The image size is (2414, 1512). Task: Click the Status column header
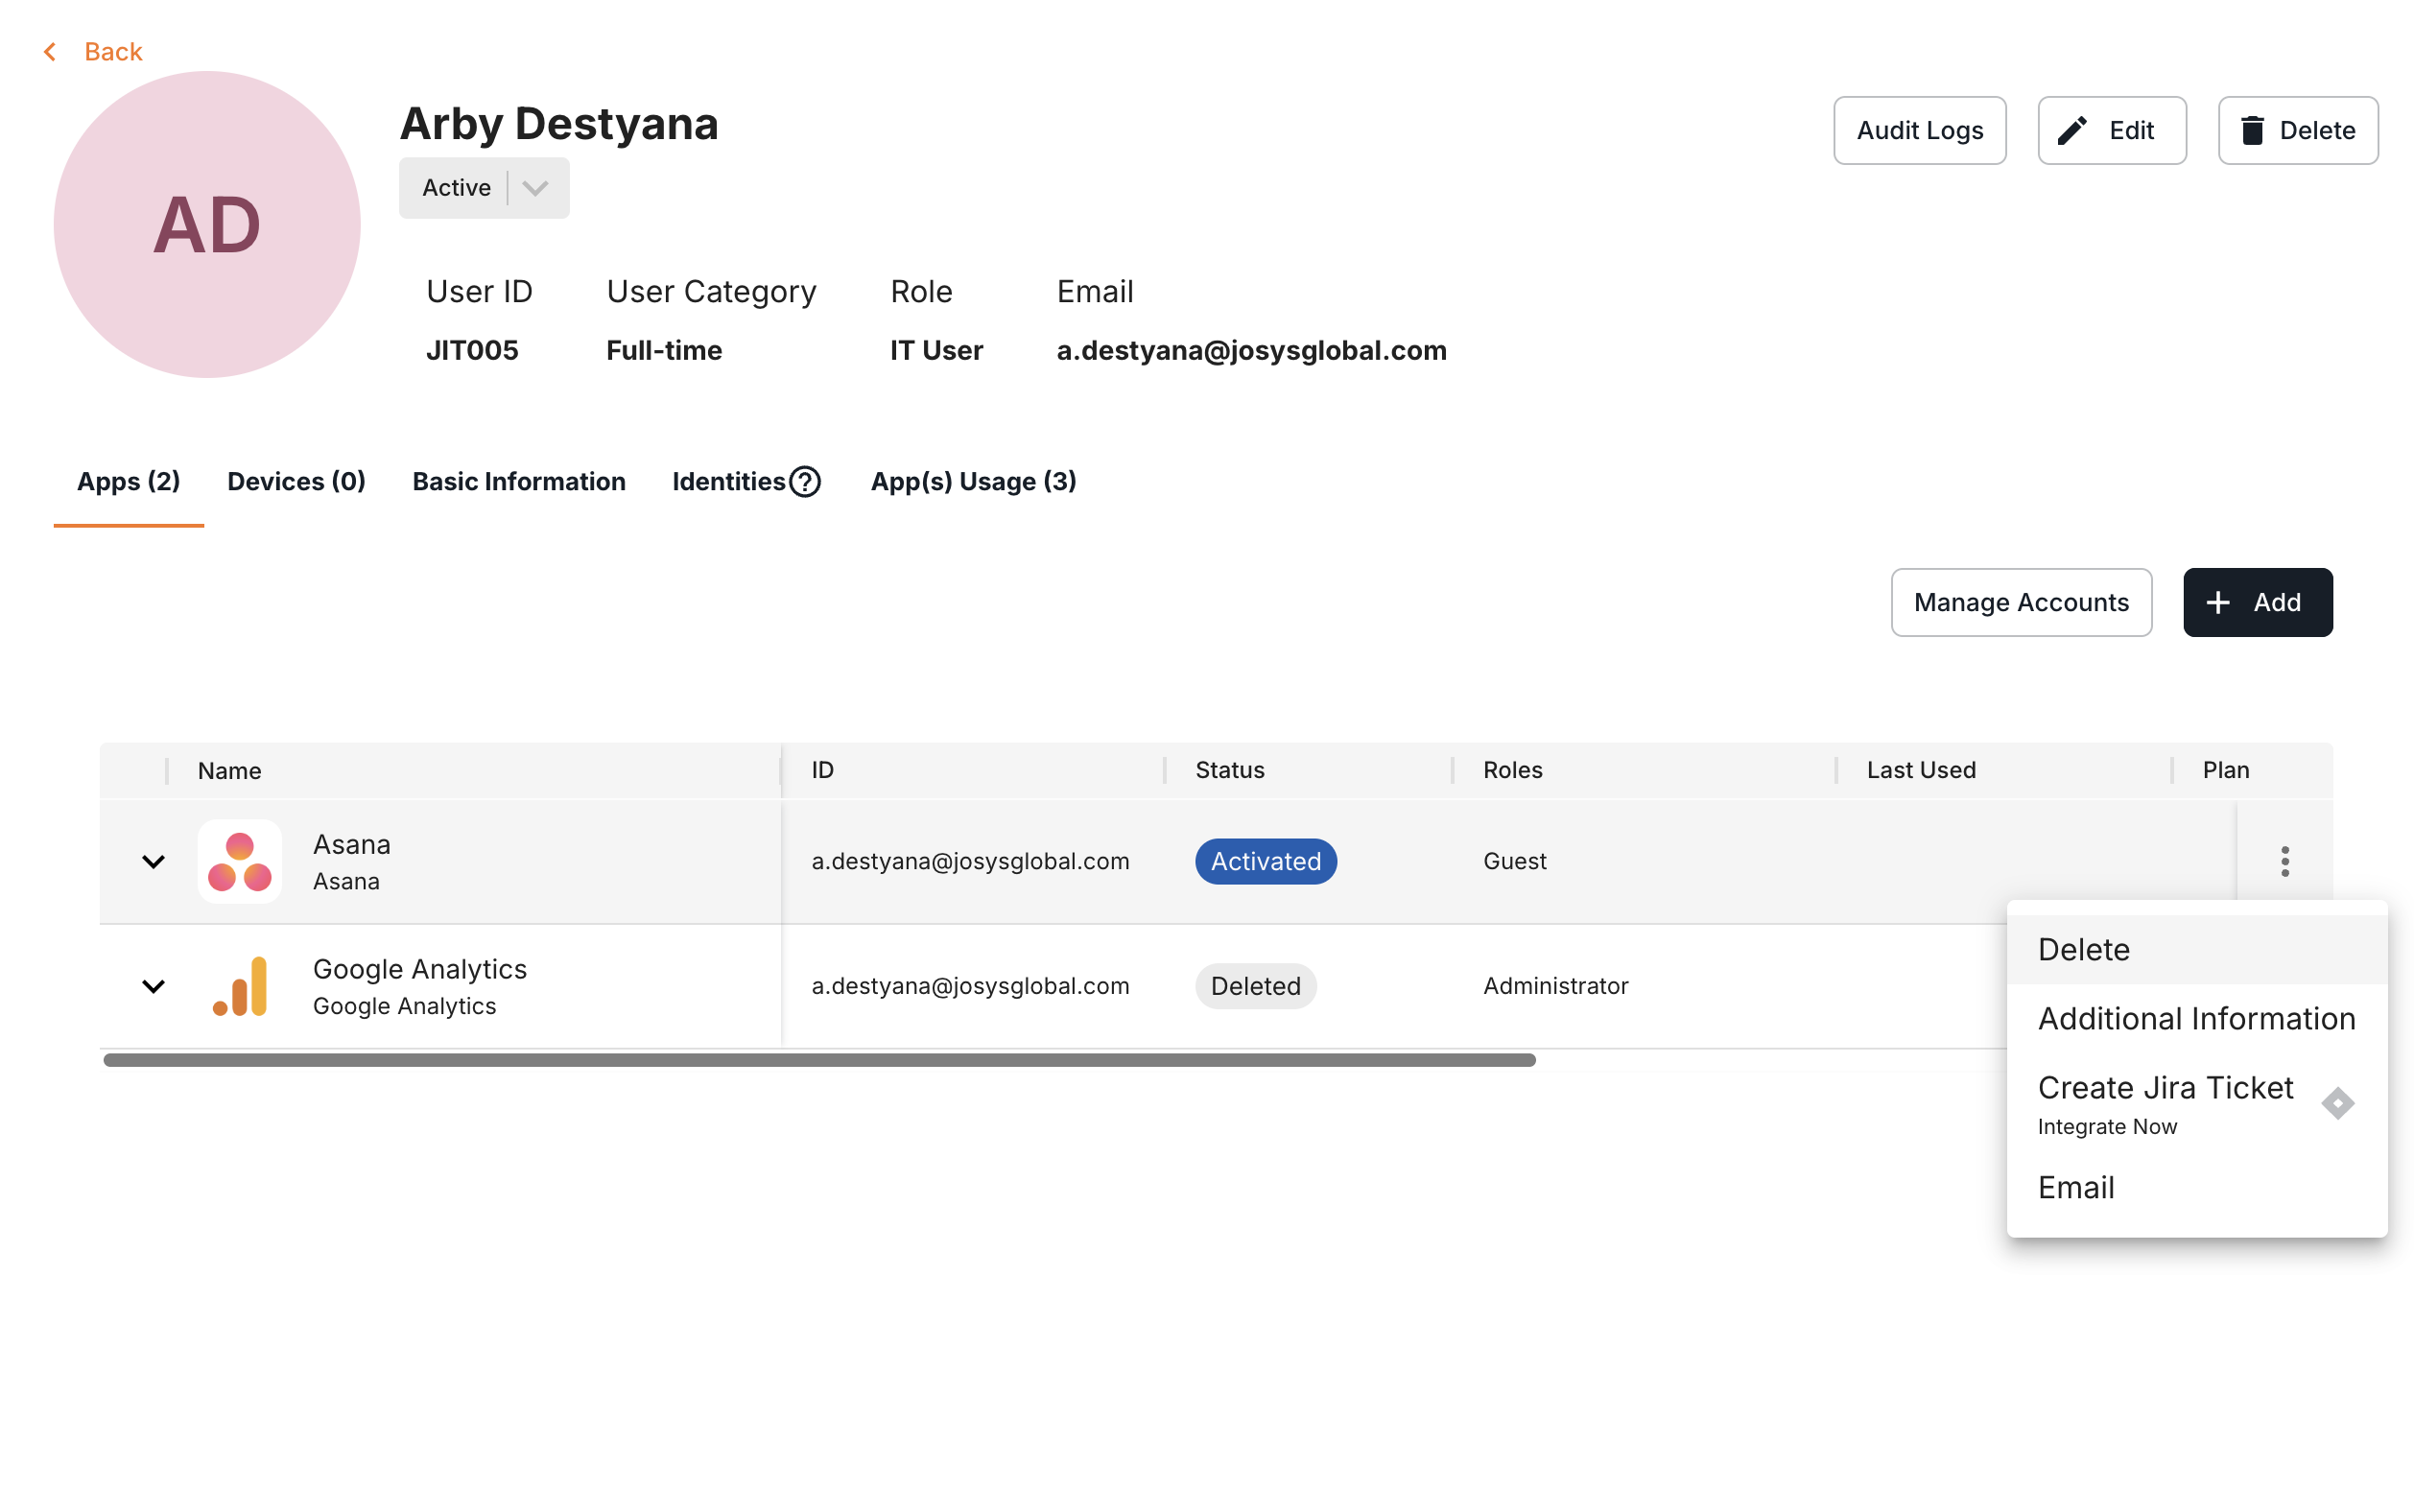1229,770
